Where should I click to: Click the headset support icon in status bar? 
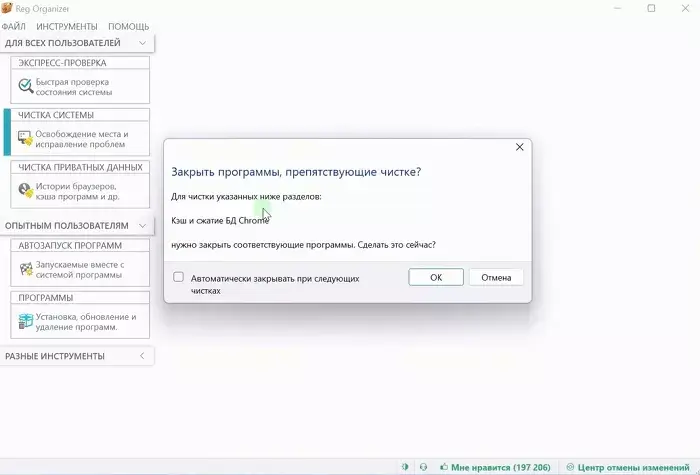(423, 466)
